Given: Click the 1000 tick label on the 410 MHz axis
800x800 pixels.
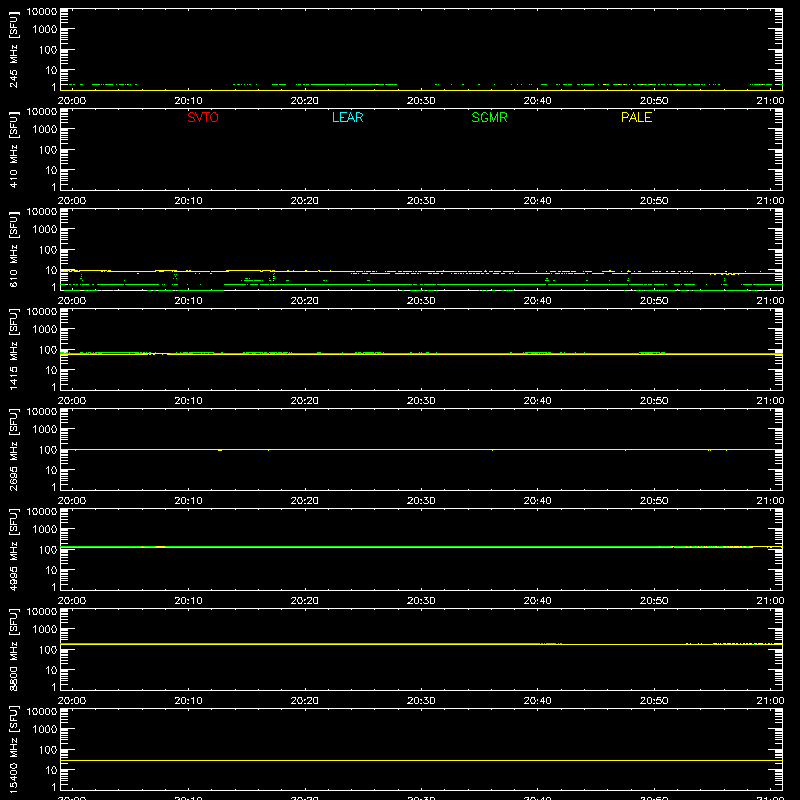Looking at the screenshot, I should tap(45, 129).
